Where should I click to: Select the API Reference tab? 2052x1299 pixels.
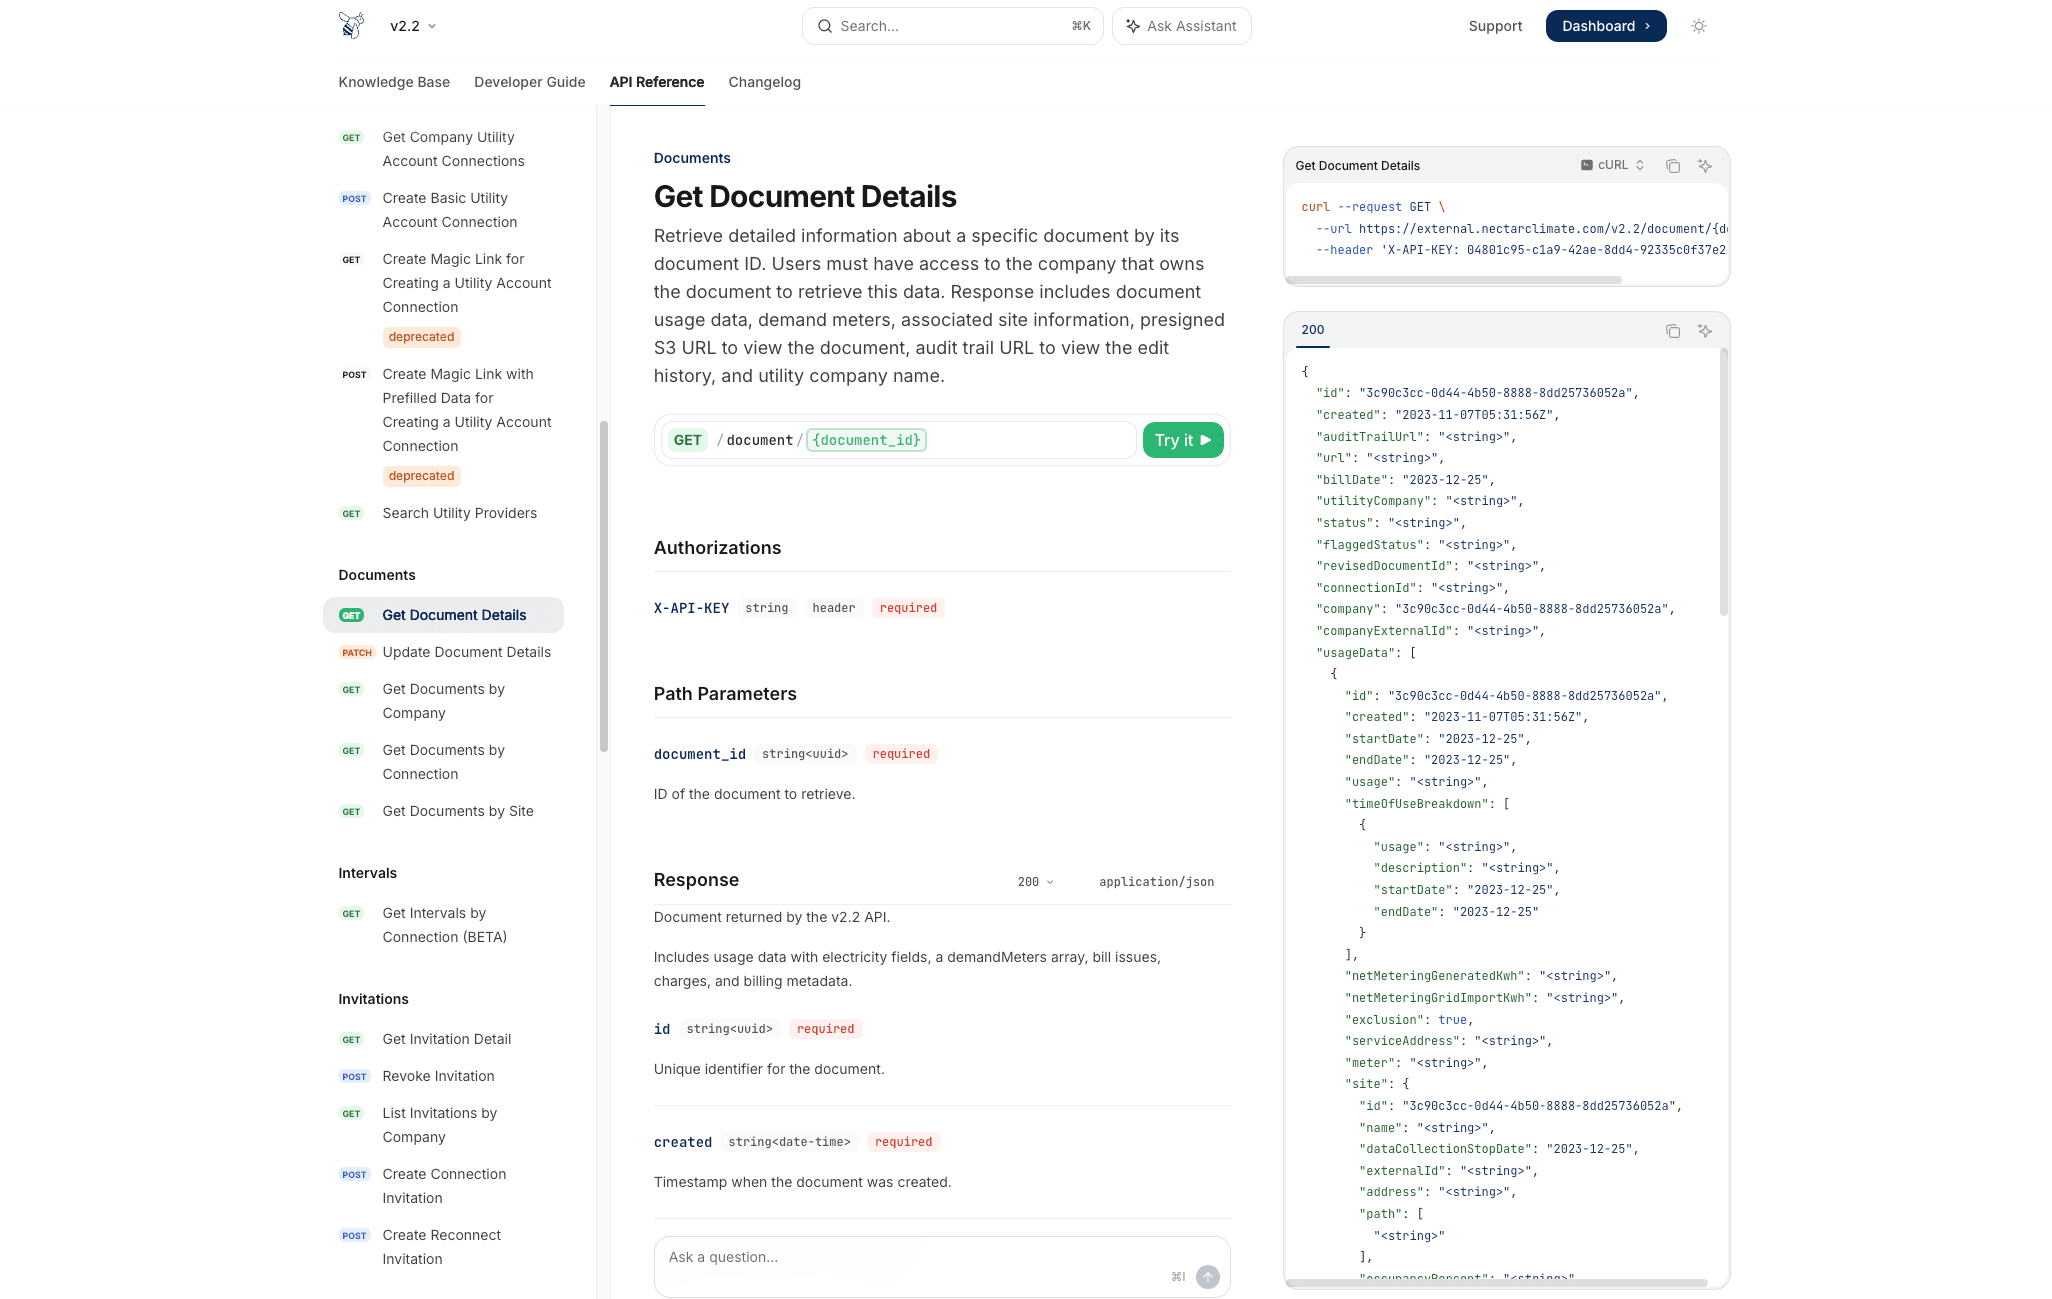tap(657, 82)
